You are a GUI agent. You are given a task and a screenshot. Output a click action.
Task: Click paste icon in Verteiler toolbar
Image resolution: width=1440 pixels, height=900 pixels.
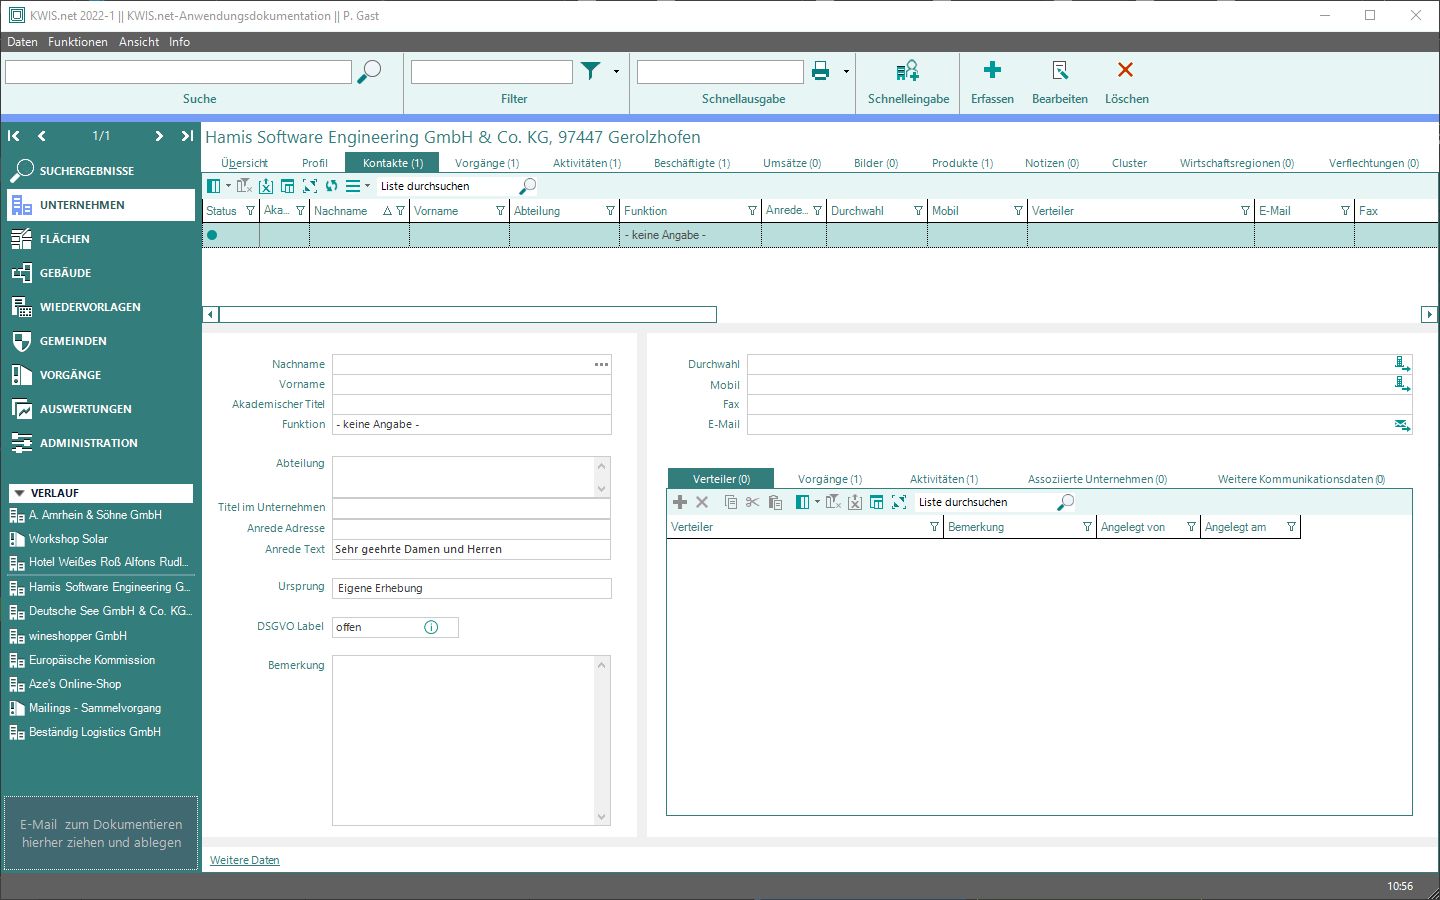click(x=775, y=502)
